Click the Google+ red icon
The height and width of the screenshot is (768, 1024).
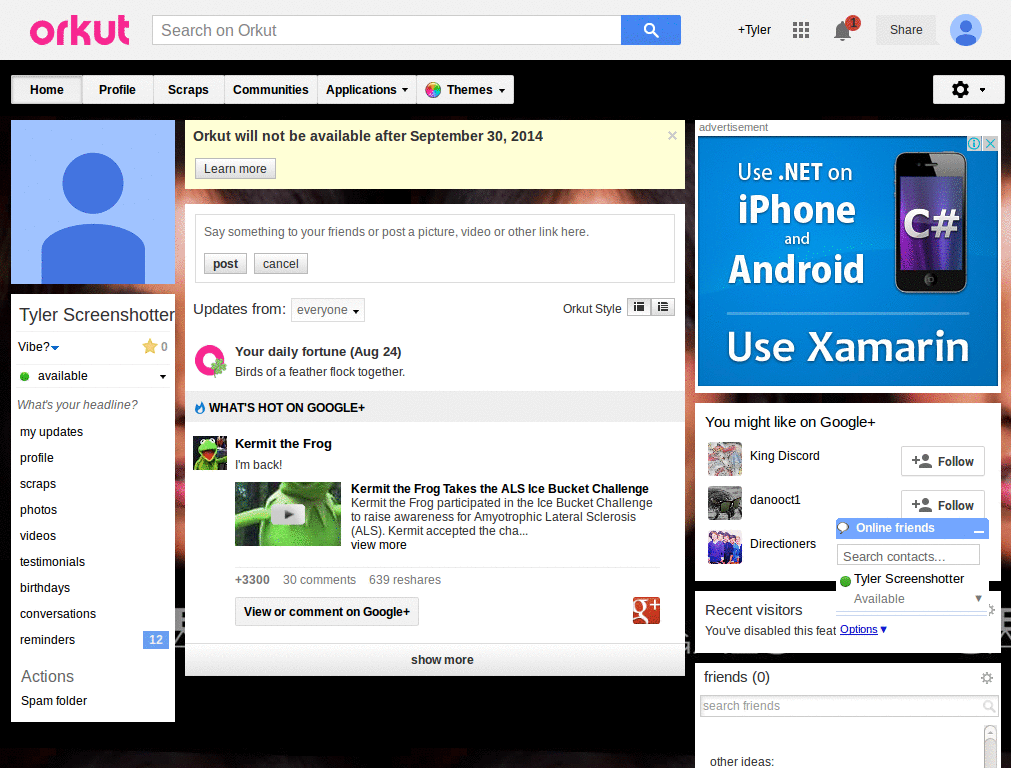(646, 611)
